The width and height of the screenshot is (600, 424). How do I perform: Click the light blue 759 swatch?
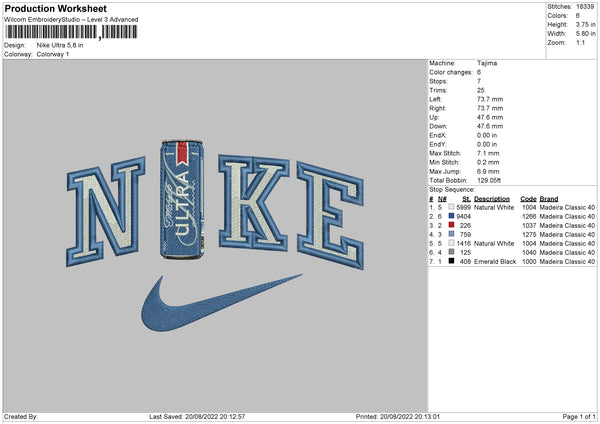(x=451, y=234)
